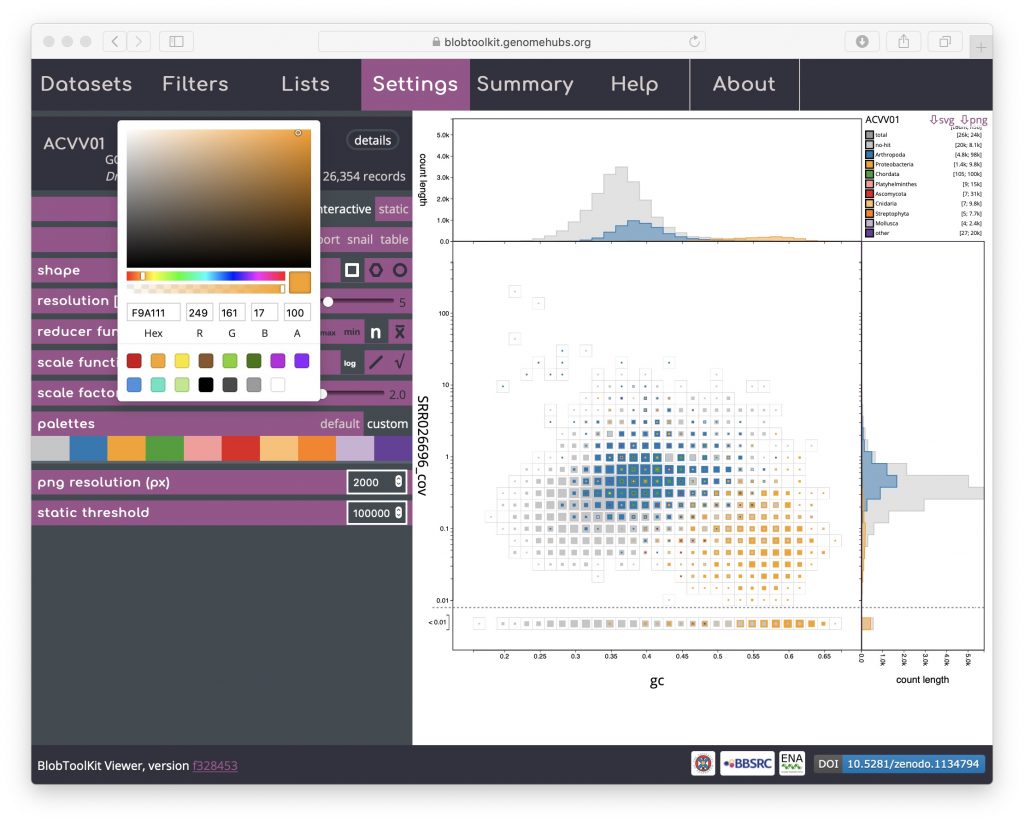Viewport: 1024px width, 823px height.
Task: Adjust the static threshold stepper
Action: (x=399, y=513)
